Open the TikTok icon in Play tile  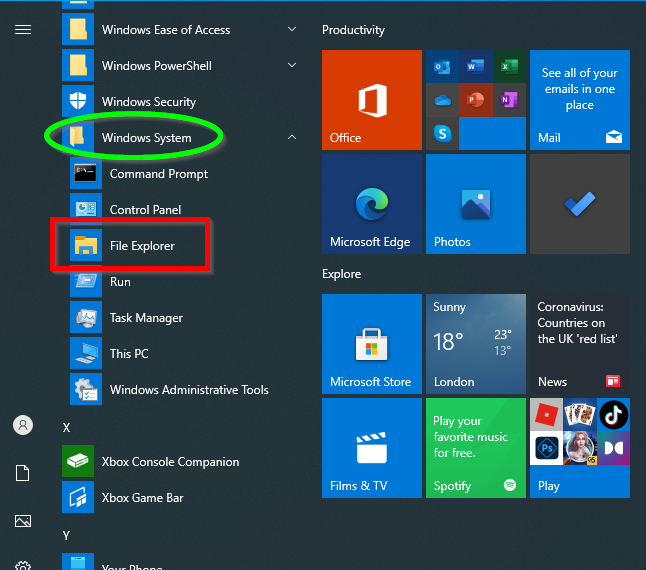(x=613, y=415)
